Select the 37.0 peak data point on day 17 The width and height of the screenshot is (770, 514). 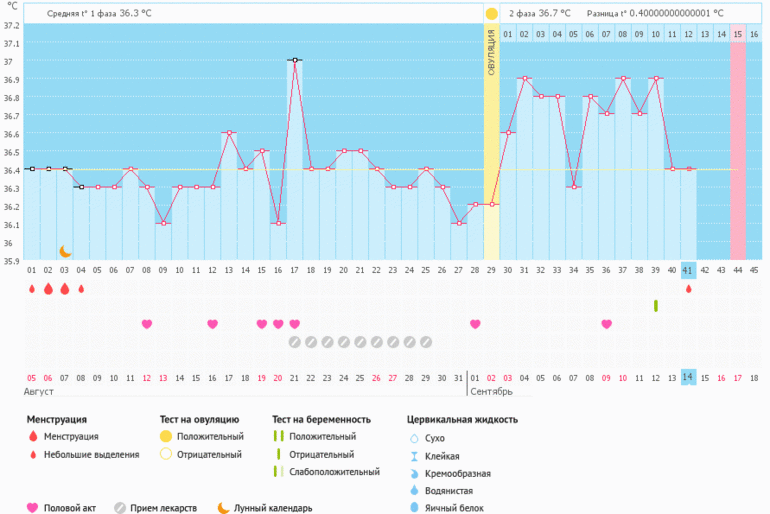295,60
